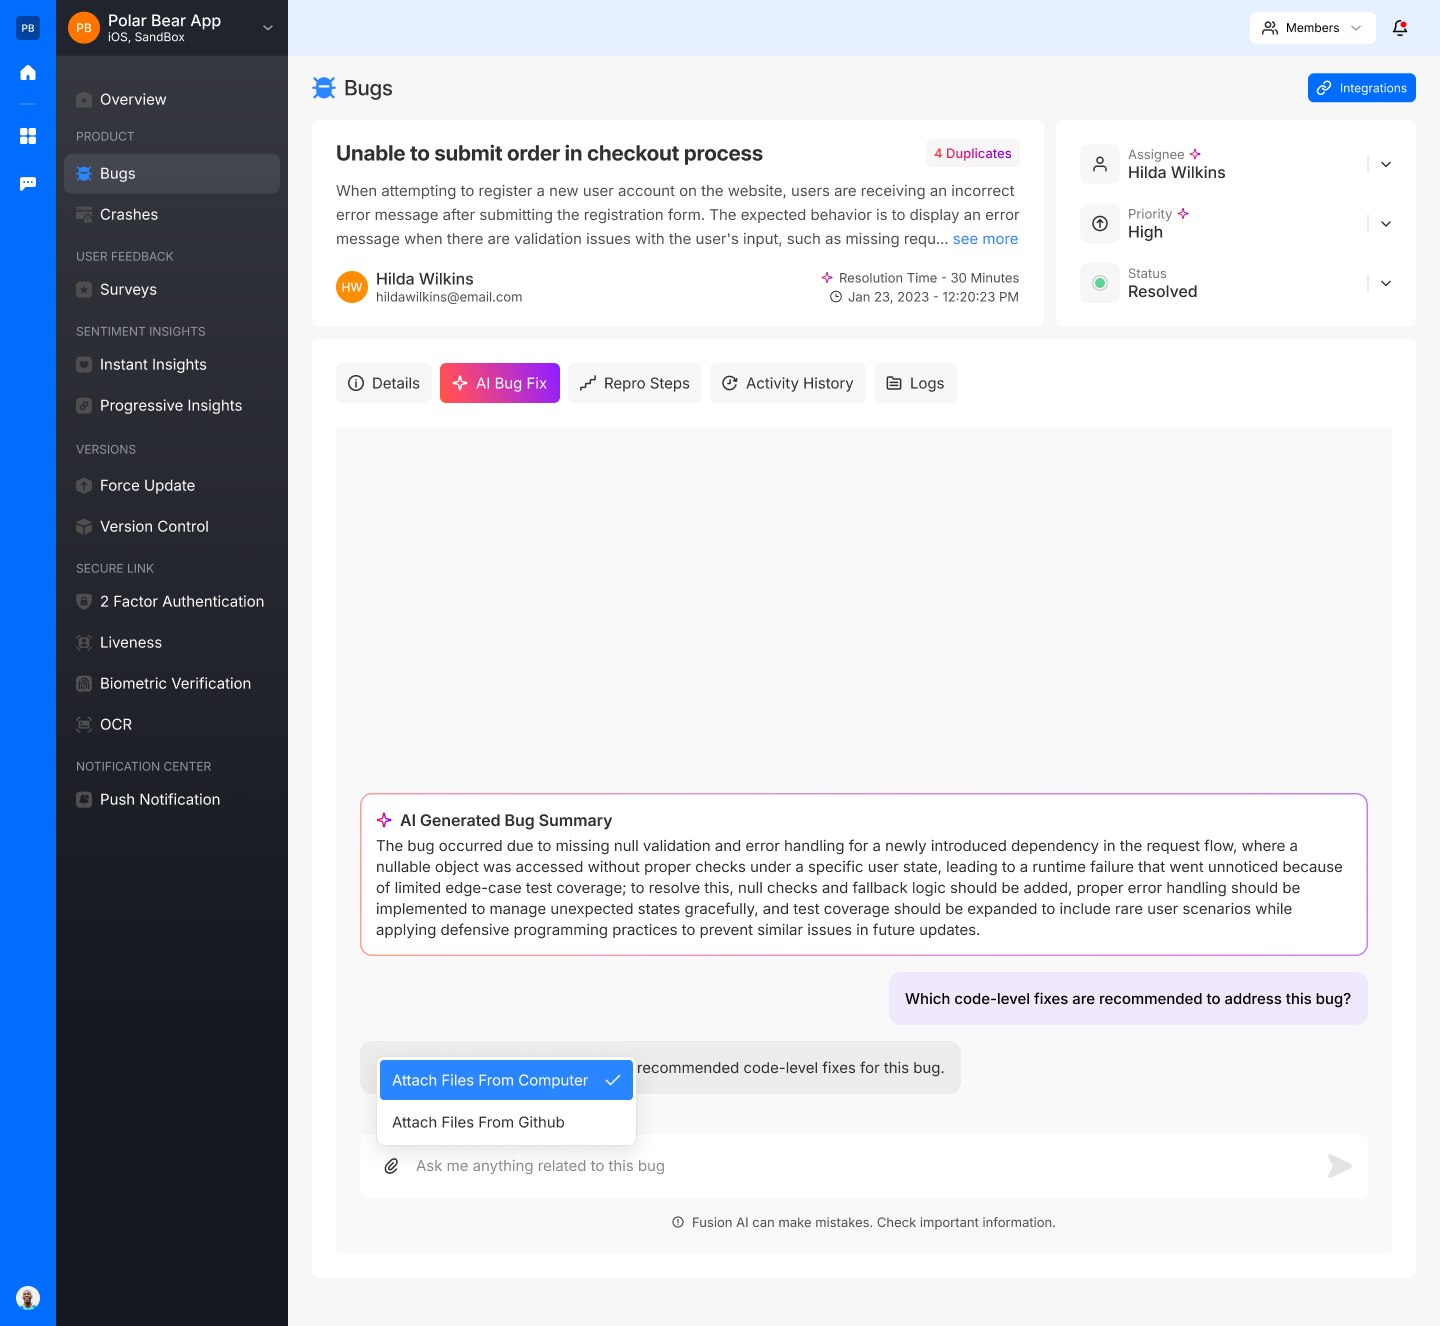Click the see more link
The height and width of the screenshot is (1326, 1440).
pos(985,239)
